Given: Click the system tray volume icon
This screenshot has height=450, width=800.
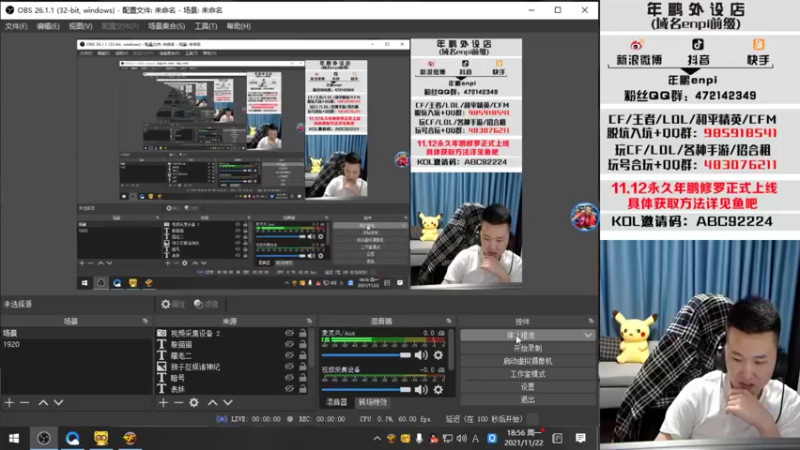Looking at the screenshot, I should pyautogui.click(x=461, y=438).
